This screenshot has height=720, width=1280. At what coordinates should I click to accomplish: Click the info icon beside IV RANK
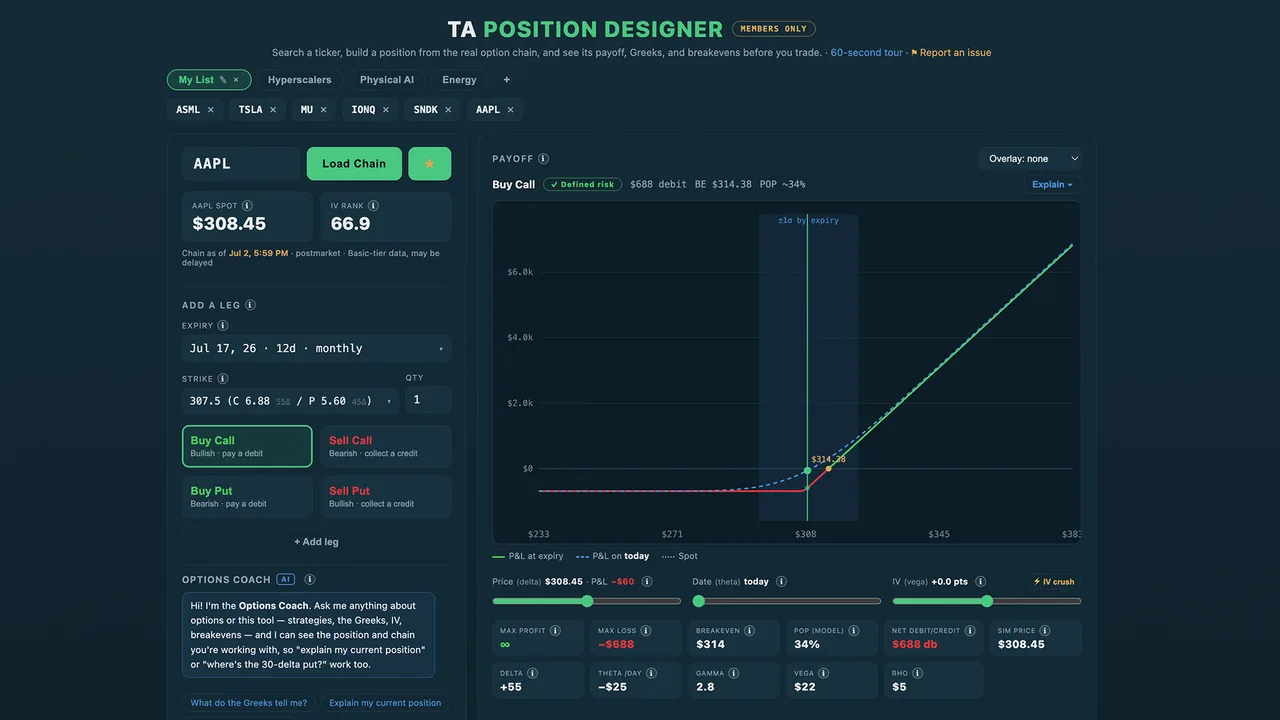pyautogui.click(x=374, y=205)
